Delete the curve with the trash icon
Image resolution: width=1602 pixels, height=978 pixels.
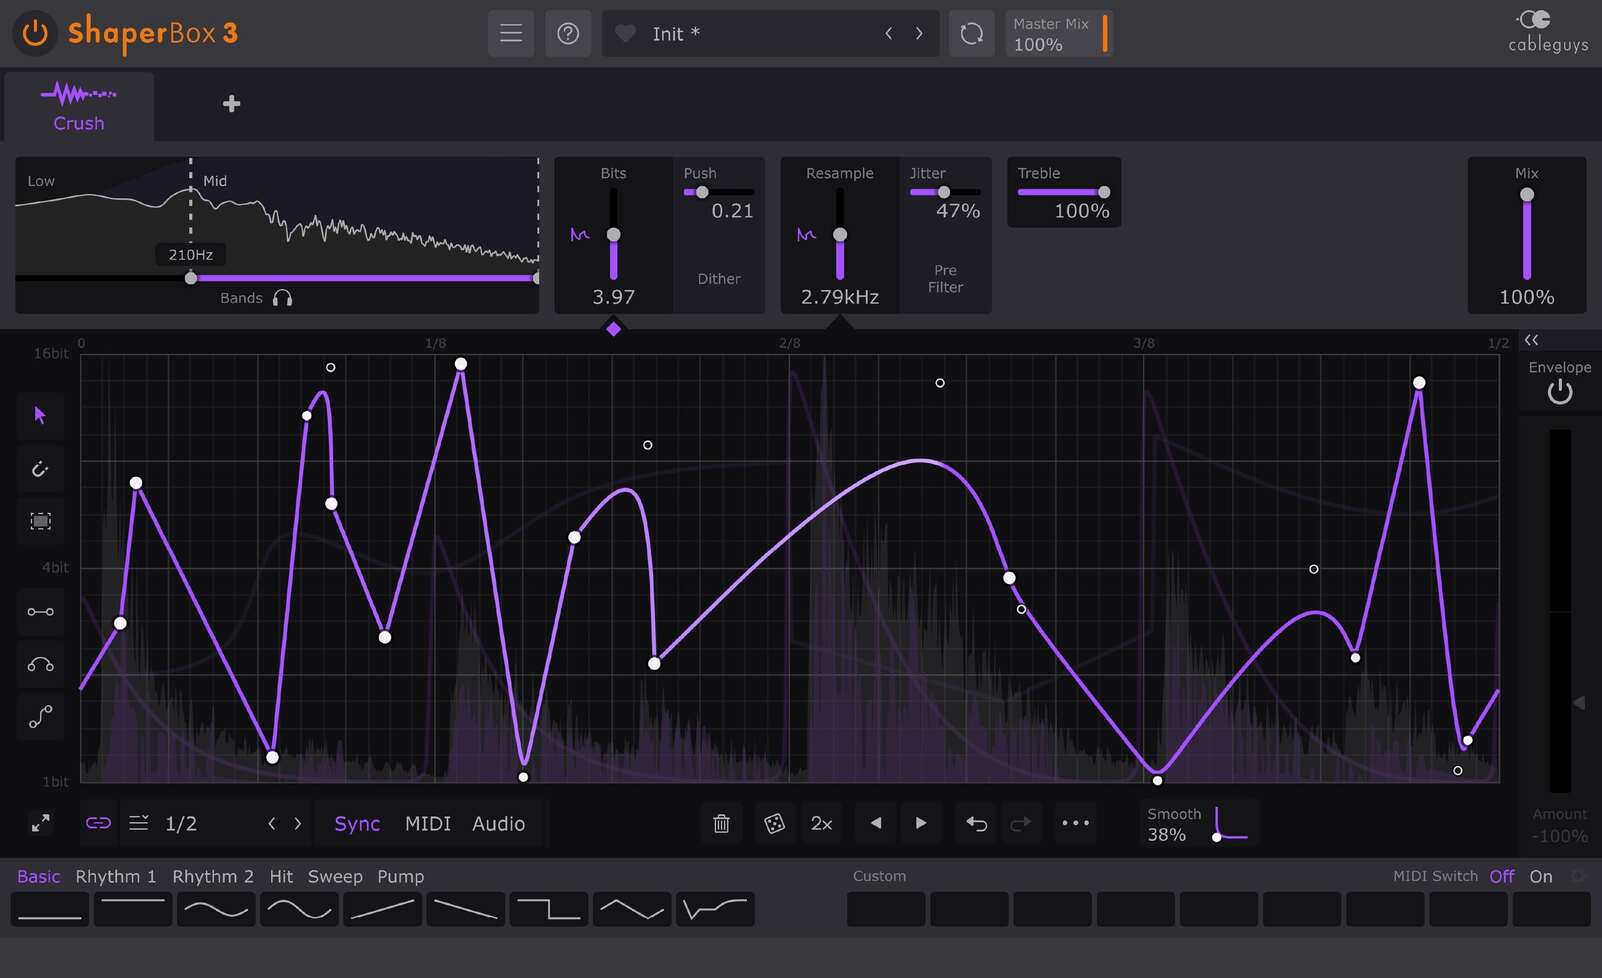[x=721, y=823]
